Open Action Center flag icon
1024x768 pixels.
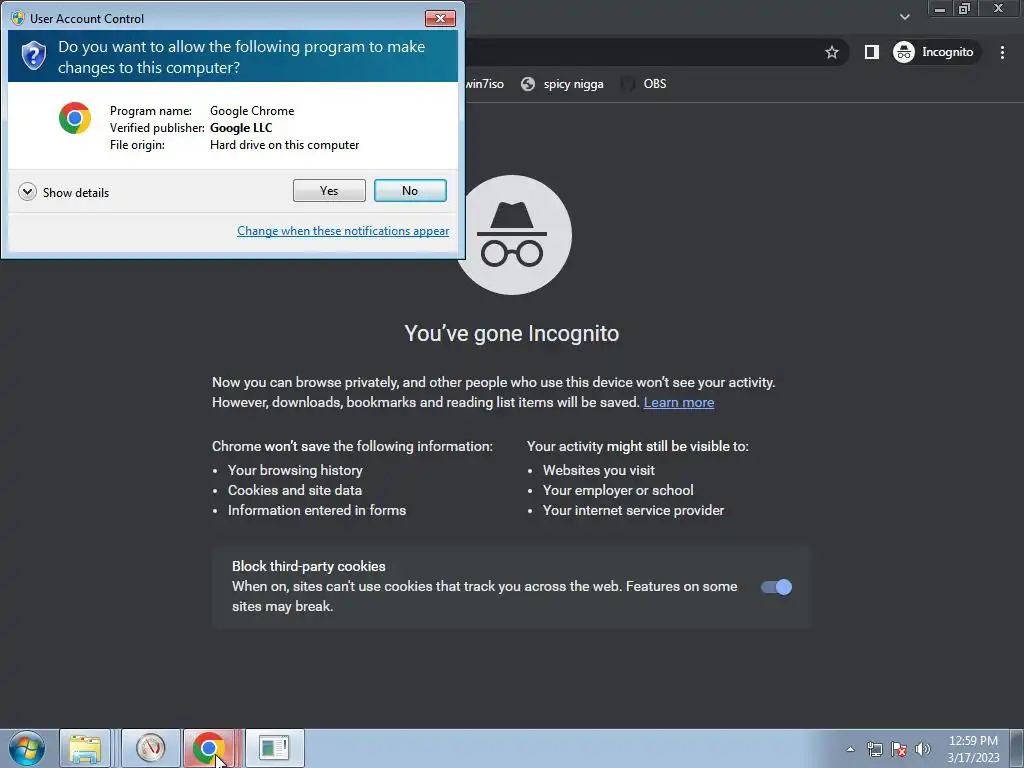(899, 749)
